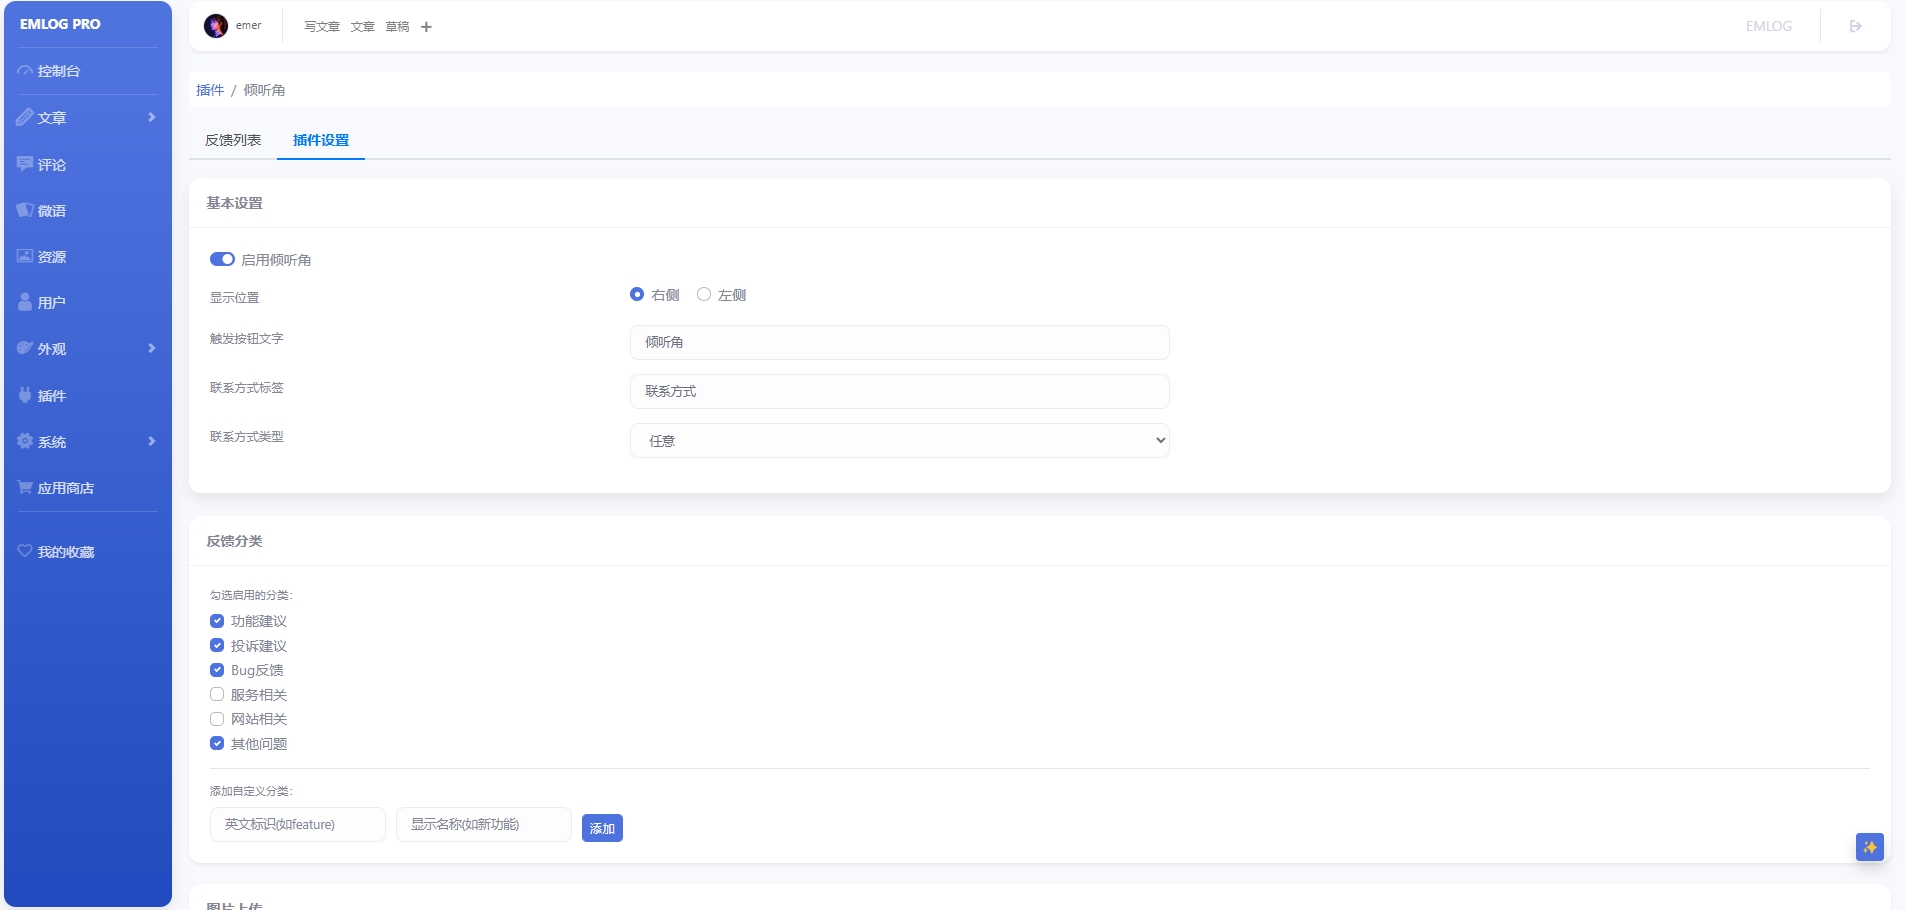Screen dimensions: 1905x910
Task: Select the 用户 person icon in sidebar
Action: tap(25, 302)
